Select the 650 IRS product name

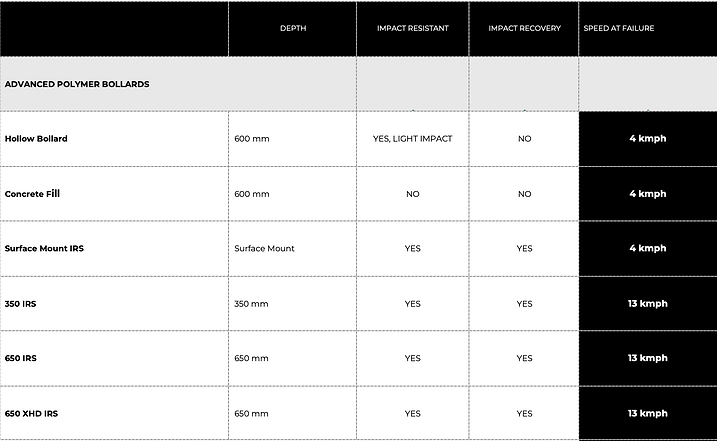pyautogui.click(x=20, y=358)
